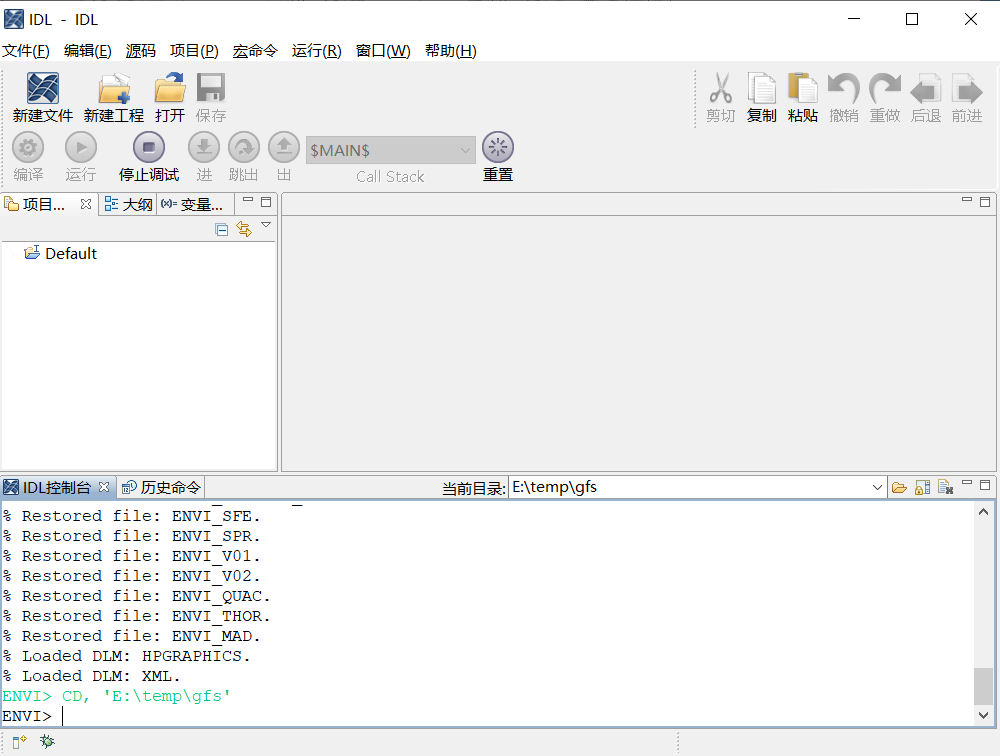Screen dimensions: 1000x756
Task: Click the line 'Restored file: ENVI_THOR.'
Action: tap(136, 616)
